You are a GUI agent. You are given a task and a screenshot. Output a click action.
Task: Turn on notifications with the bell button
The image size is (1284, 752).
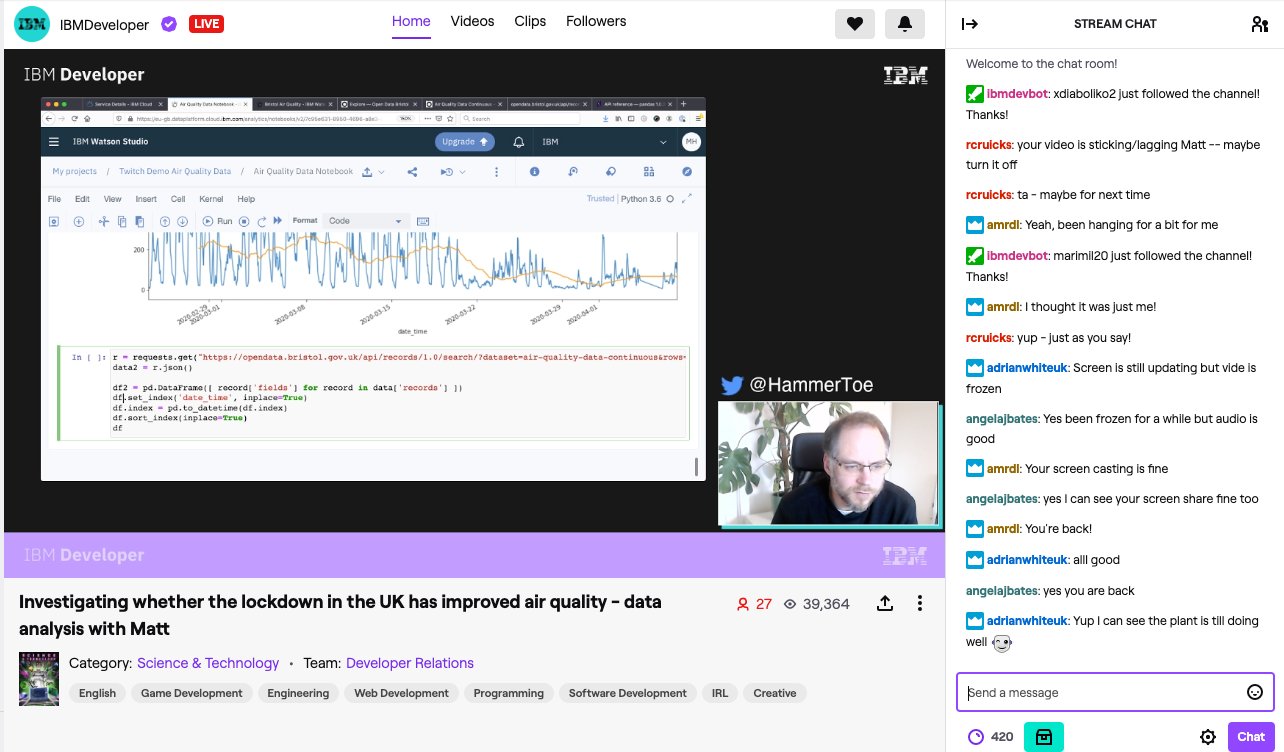pyautogui.click(x=905, y=24)
